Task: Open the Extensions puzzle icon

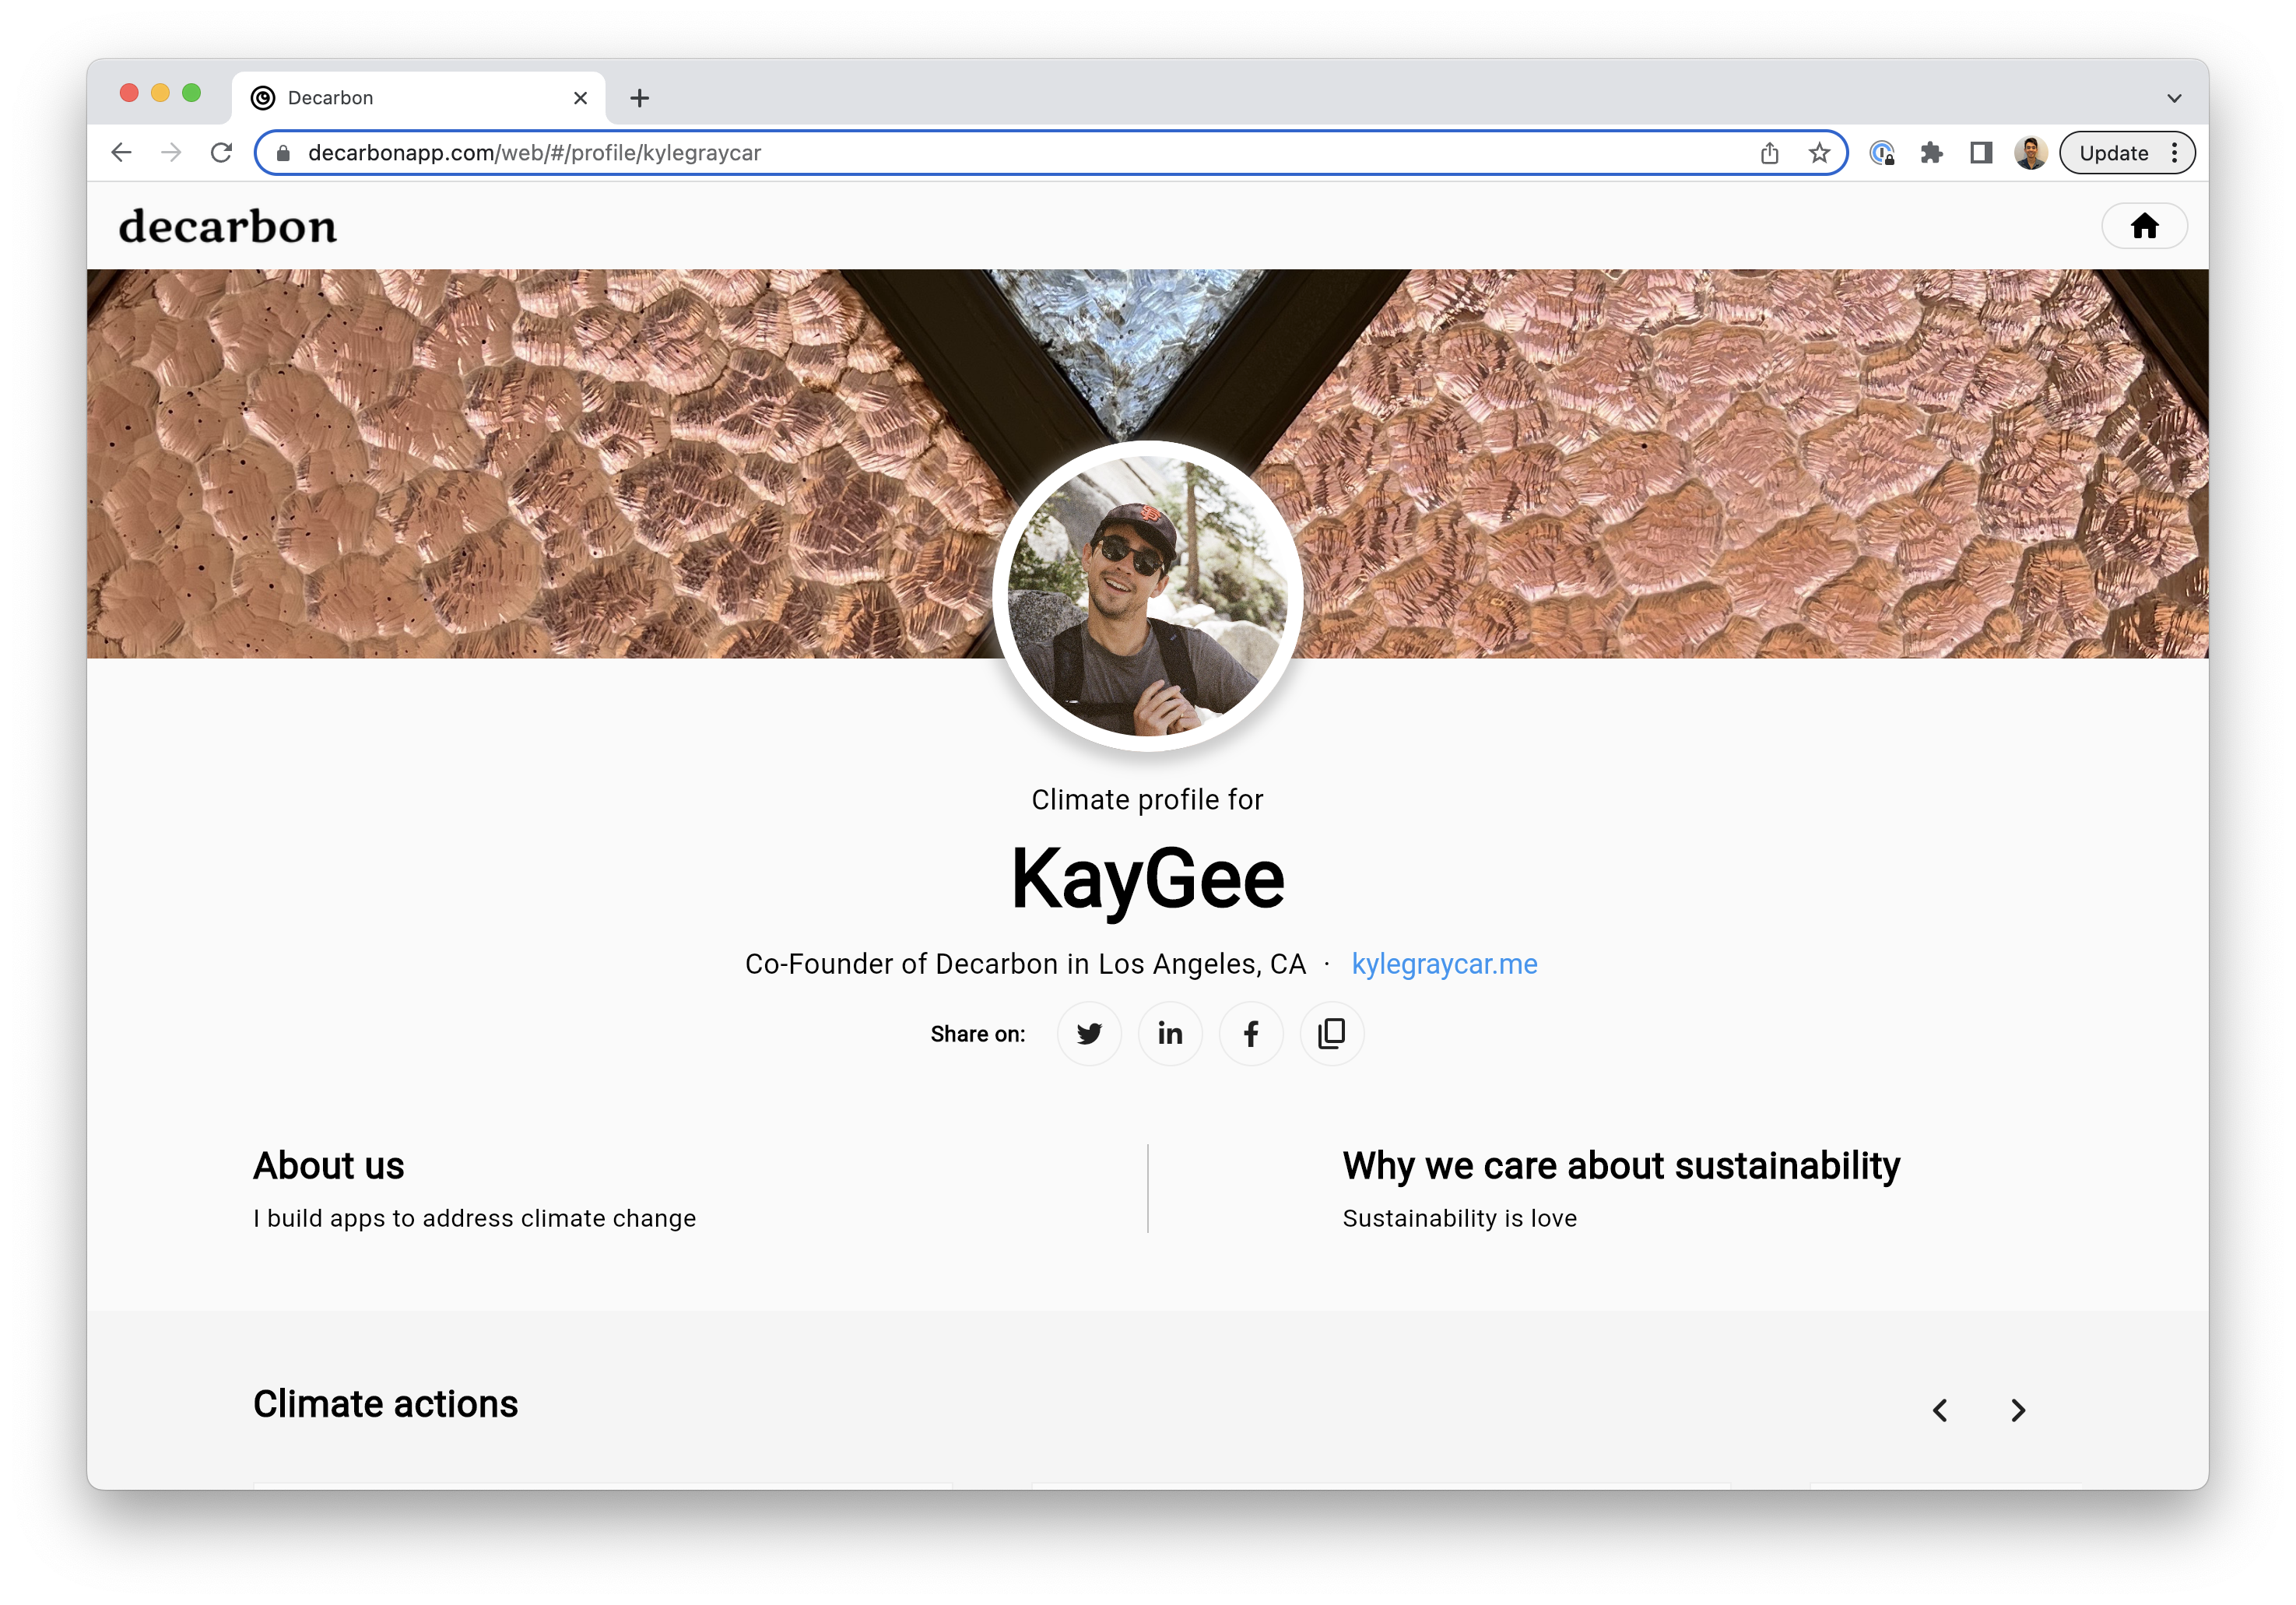Action: coord(1932,153)
